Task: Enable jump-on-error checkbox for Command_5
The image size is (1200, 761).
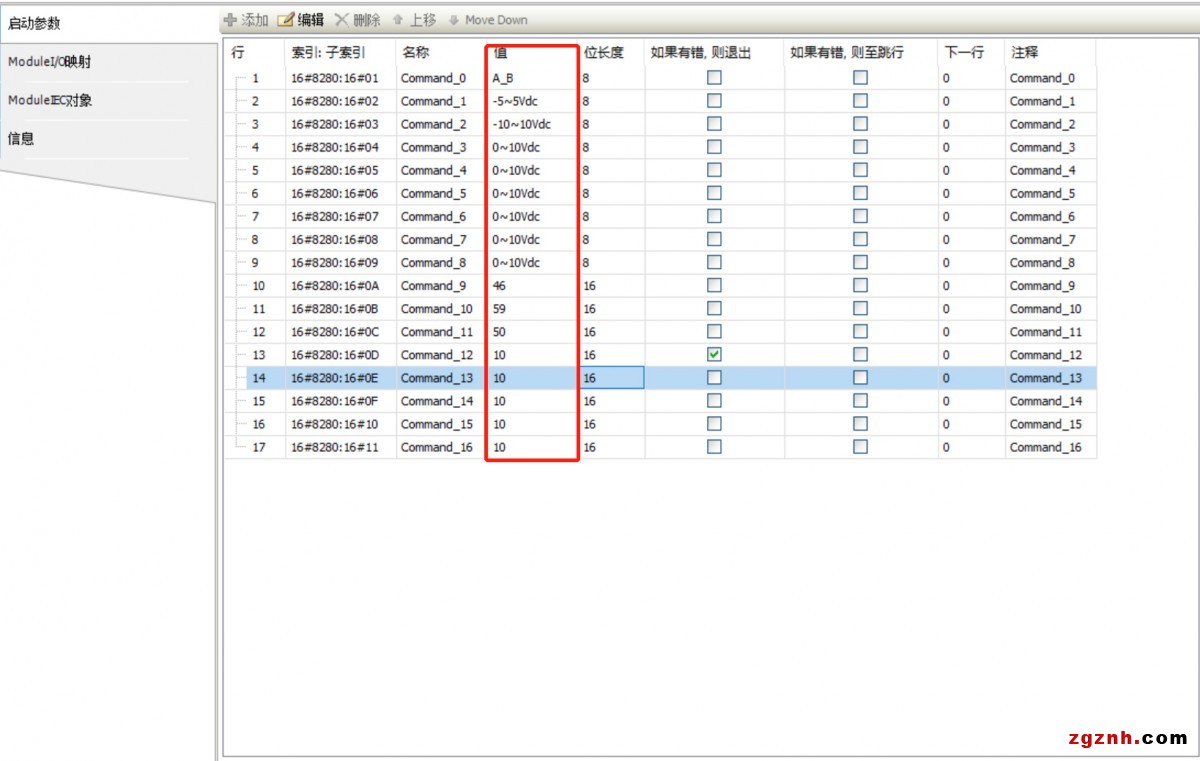Action: 860,194
